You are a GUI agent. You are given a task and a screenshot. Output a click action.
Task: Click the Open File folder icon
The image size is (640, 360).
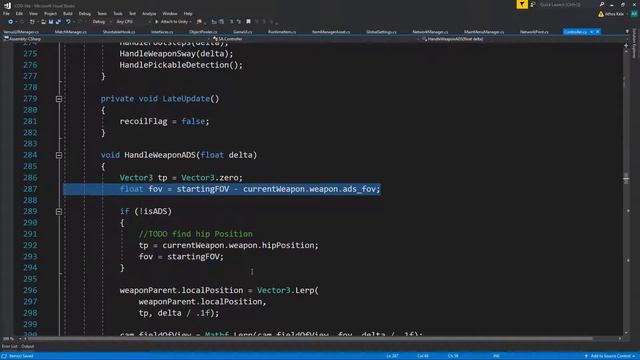43,22
